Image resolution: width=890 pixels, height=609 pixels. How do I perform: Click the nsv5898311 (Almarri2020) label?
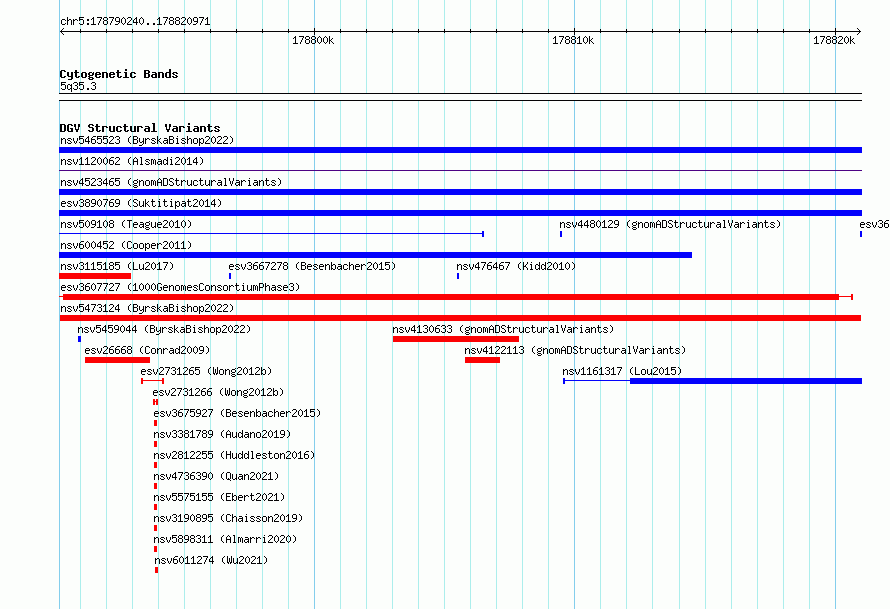[225, 539]
